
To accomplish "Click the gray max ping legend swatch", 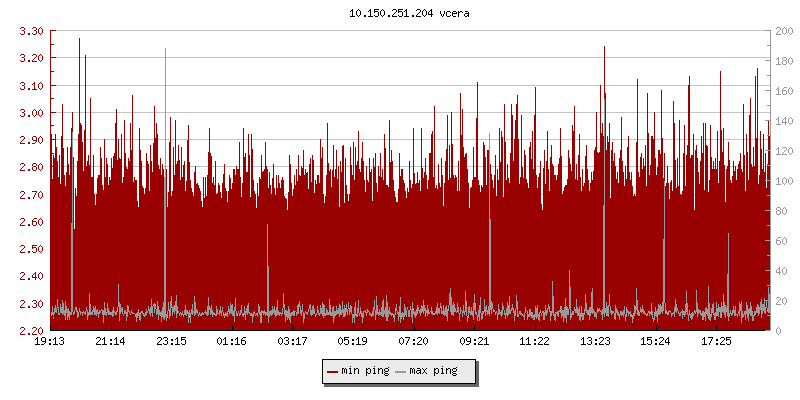I will coord(402,371).
